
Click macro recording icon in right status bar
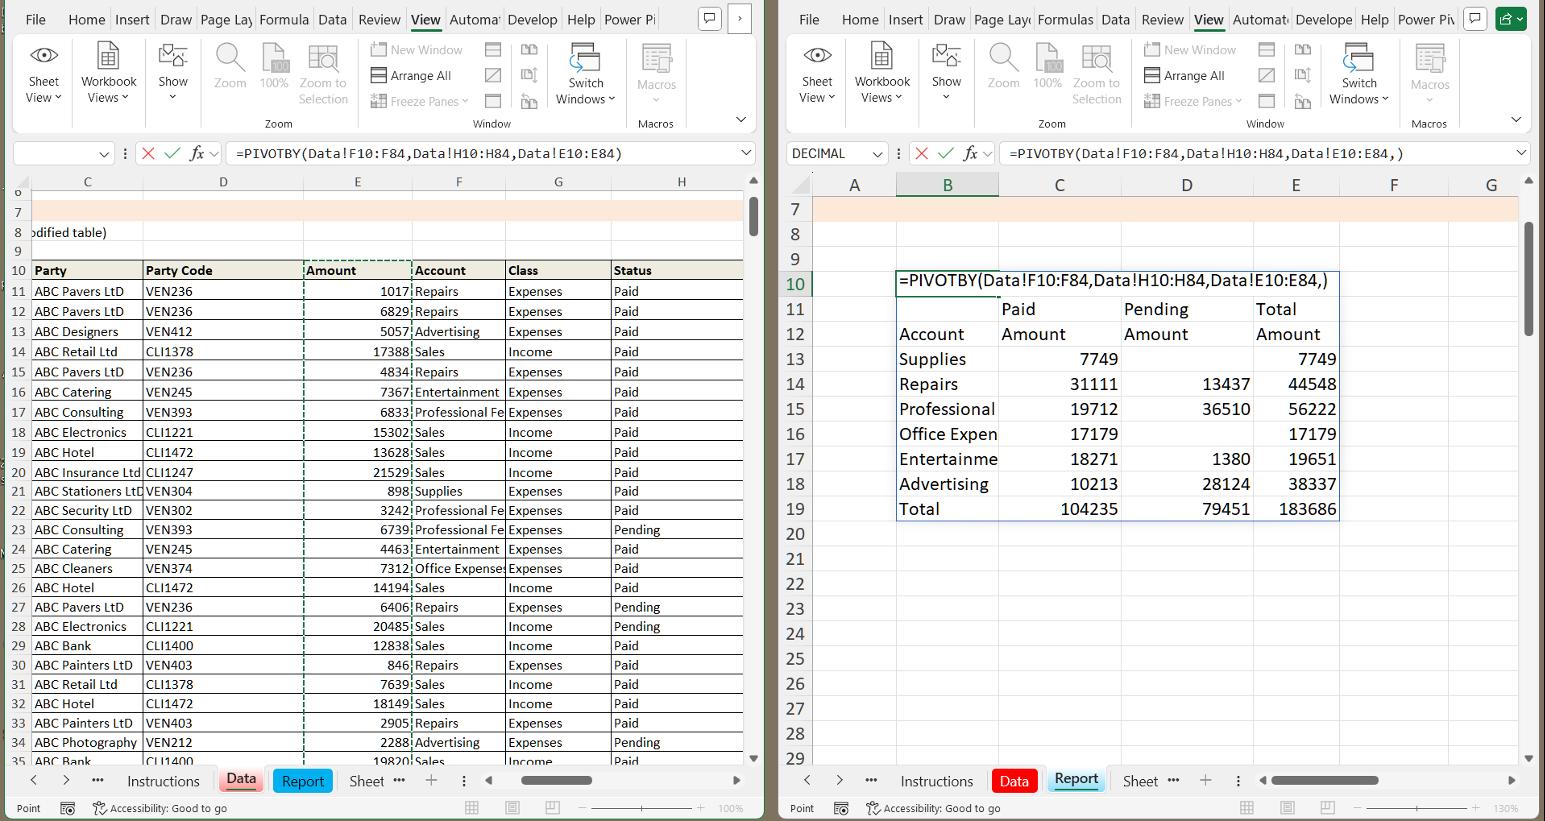click(841, 808)
